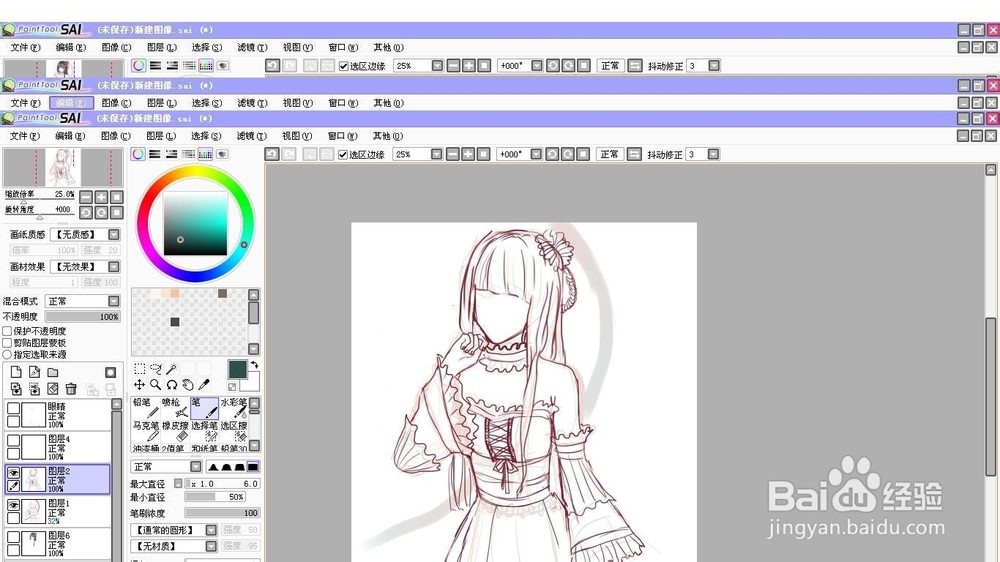
Task: Enable the 剪贴图层蒙板 checkbox
Action: (x=8, y=343)
